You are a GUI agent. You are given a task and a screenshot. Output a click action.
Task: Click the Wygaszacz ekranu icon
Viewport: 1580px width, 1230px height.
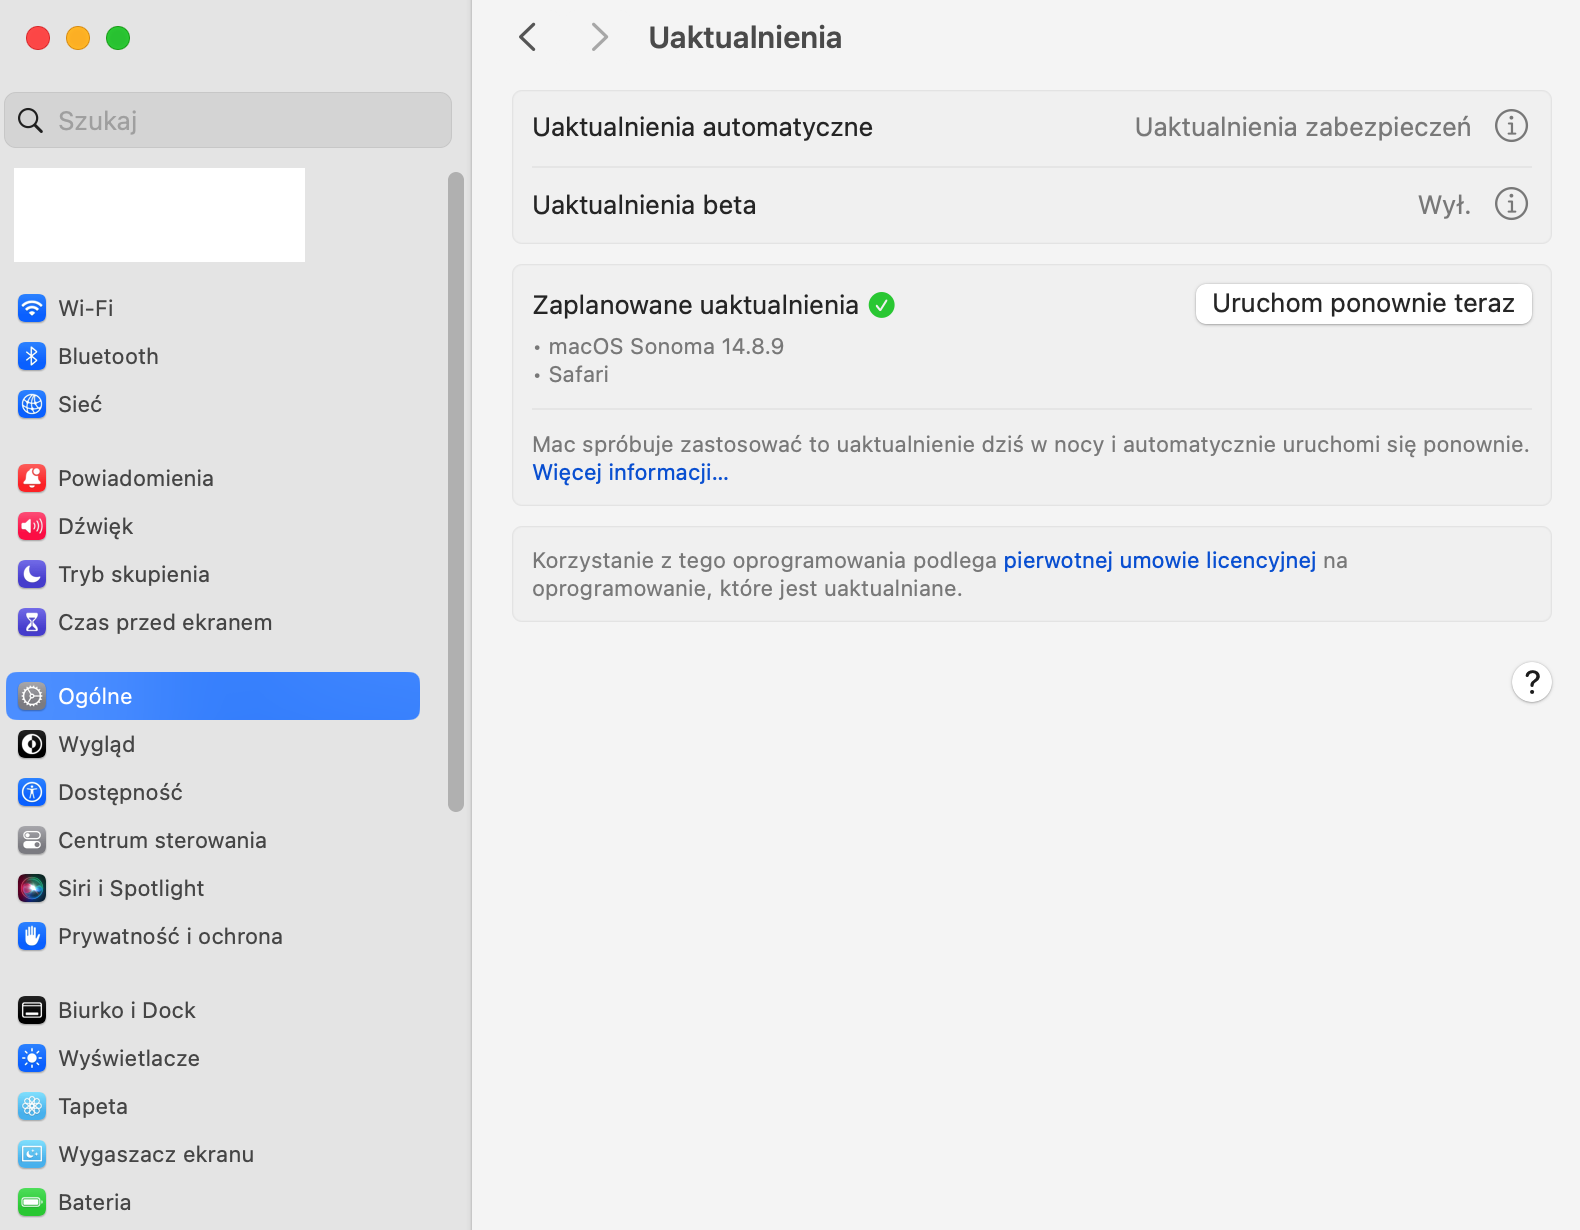[x=32, y=1154]
